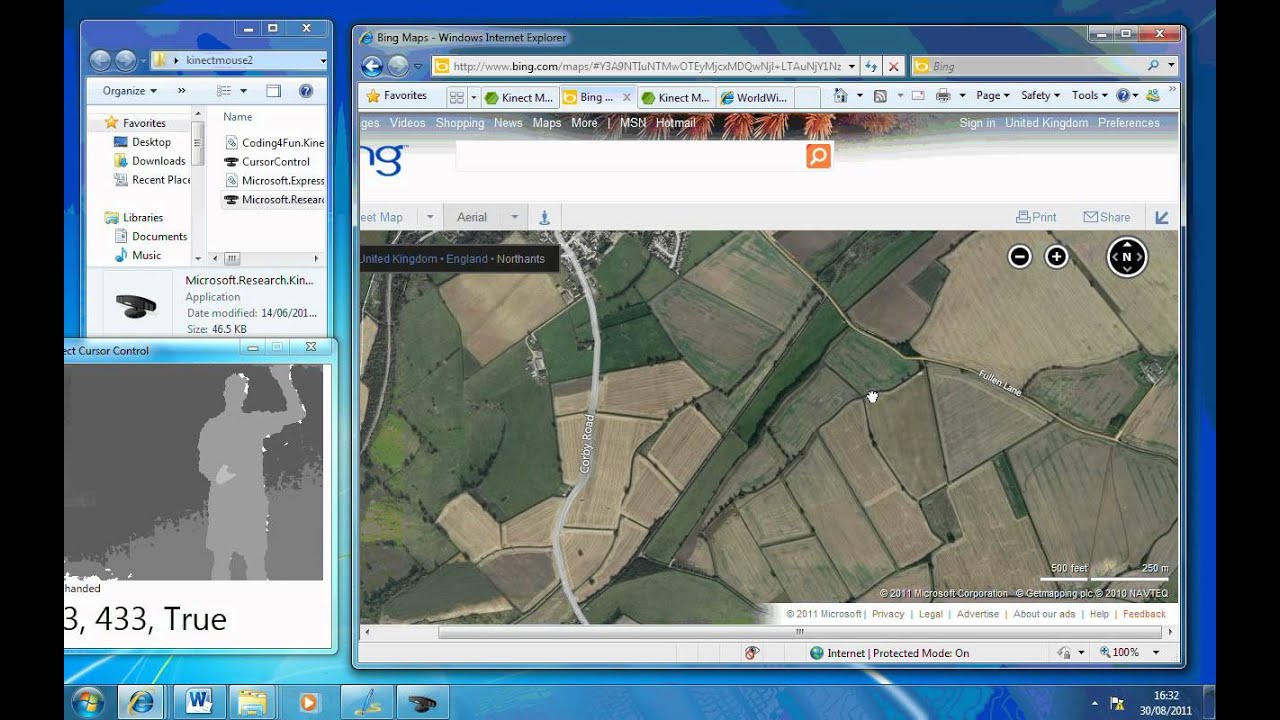Click the printer icon in IE toolbar

pos(942,96)
